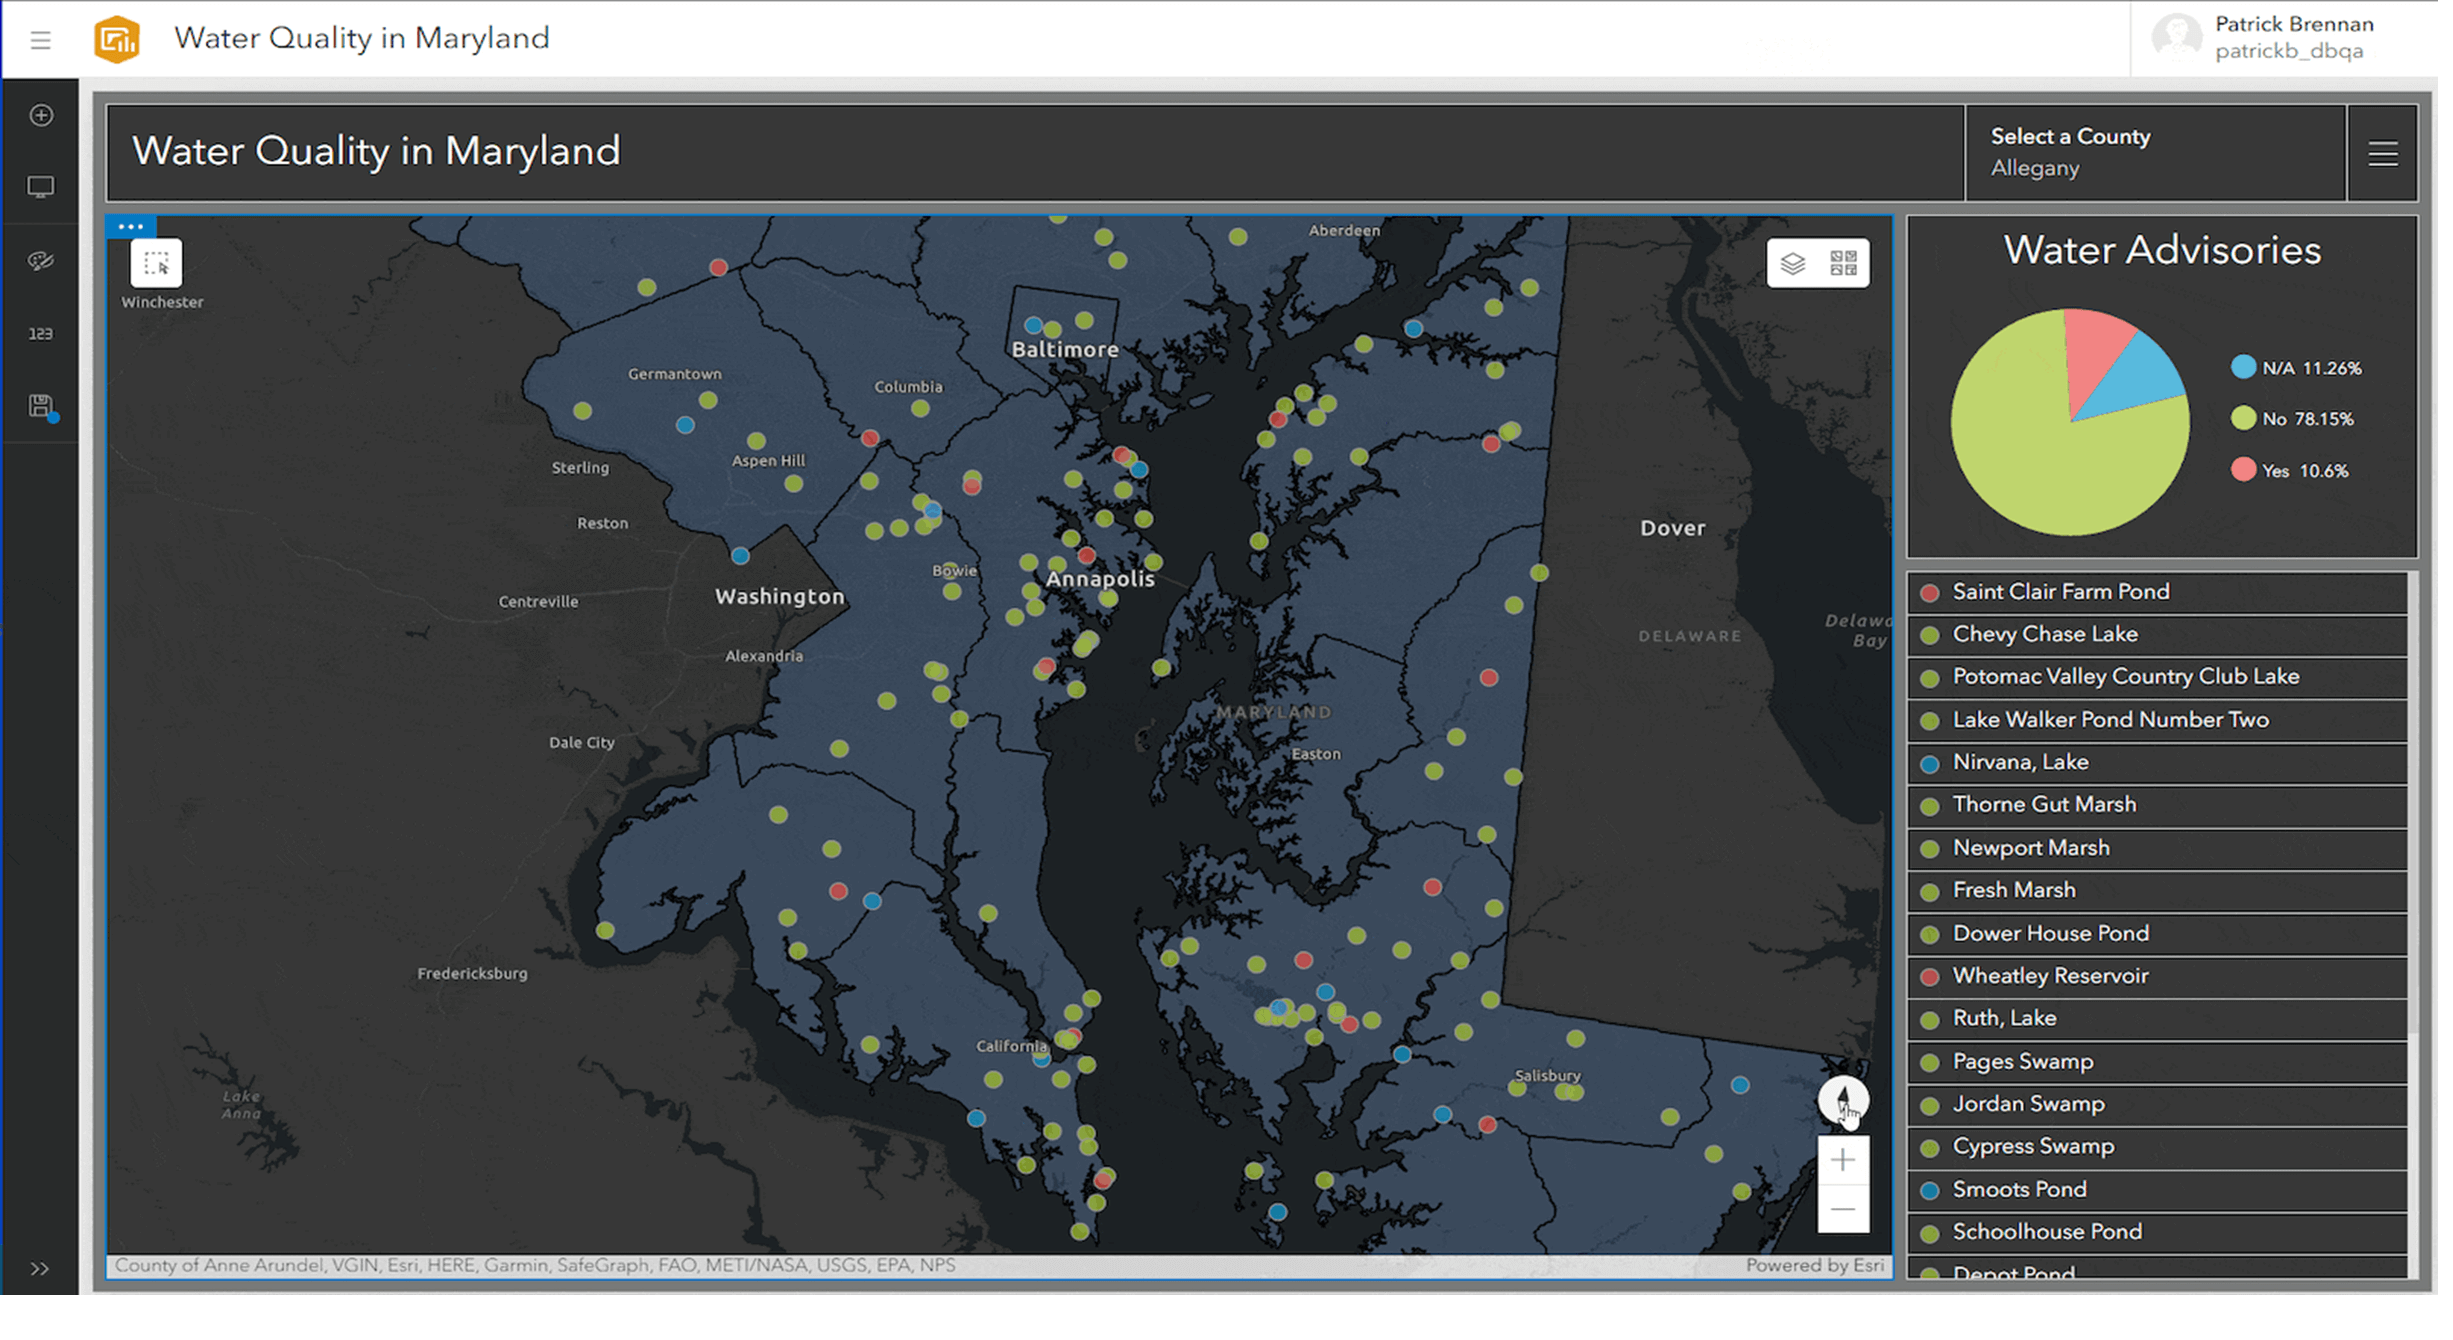The width and height of the screenshot is (2453, 1340).
Task: Select Wheatley Reservoir in the list
Action: tap(2050, 976)
